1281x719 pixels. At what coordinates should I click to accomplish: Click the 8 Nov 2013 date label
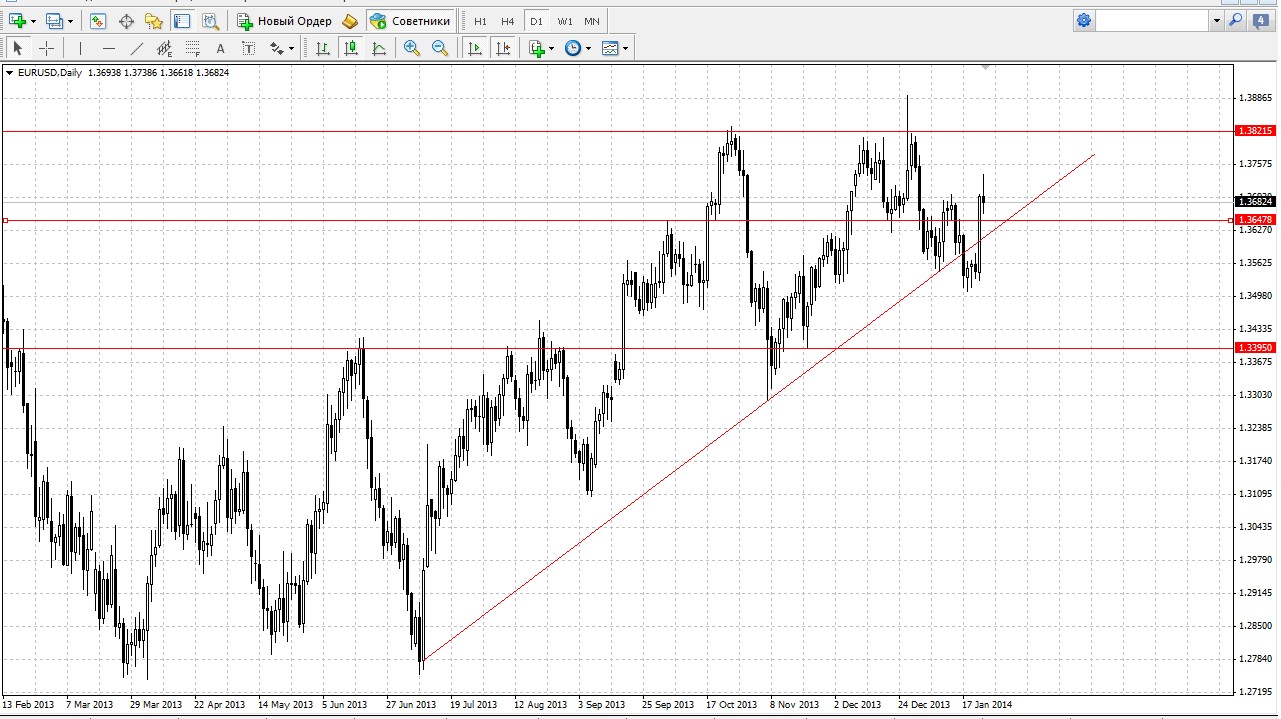click(x=795, y=705)
